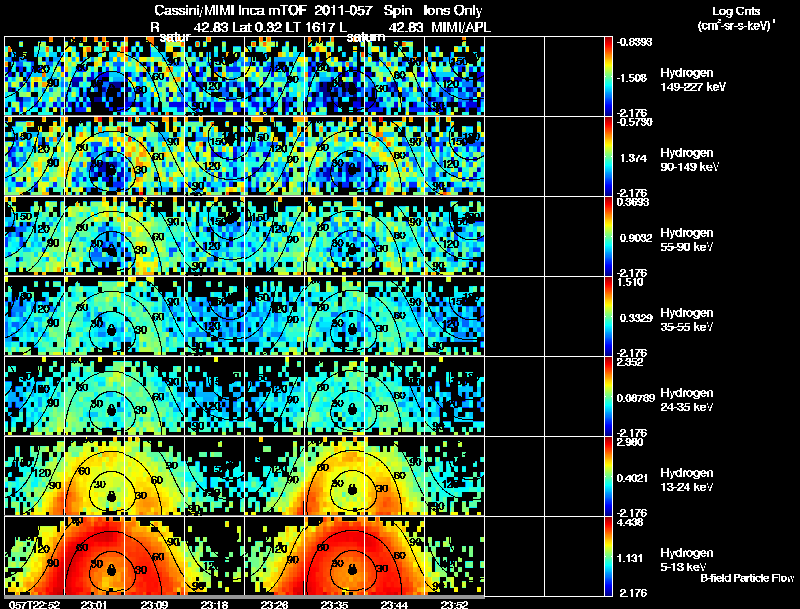800x609 pixels.
Task: Click the 2.980 color scale maximum value
Action: [x=630, y=442]
